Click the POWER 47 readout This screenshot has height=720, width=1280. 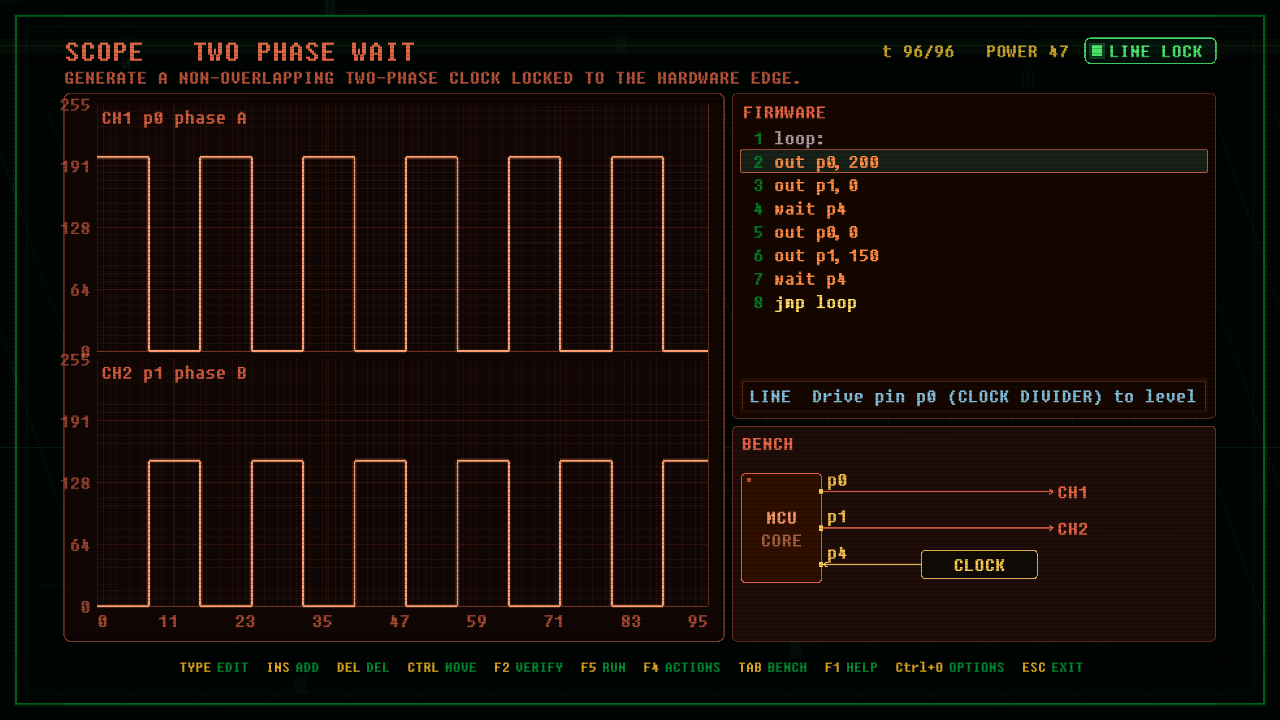tap(1027, 51)
